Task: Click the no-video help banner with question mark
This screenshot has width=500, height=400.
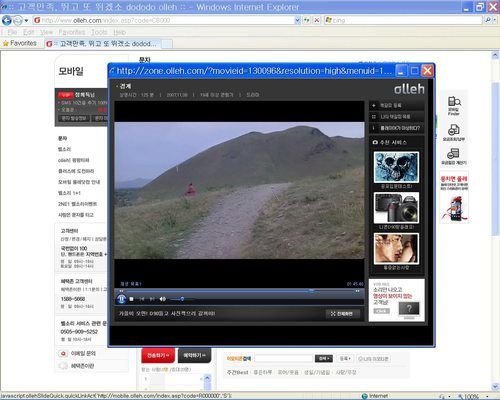Action: pos(396,300)
